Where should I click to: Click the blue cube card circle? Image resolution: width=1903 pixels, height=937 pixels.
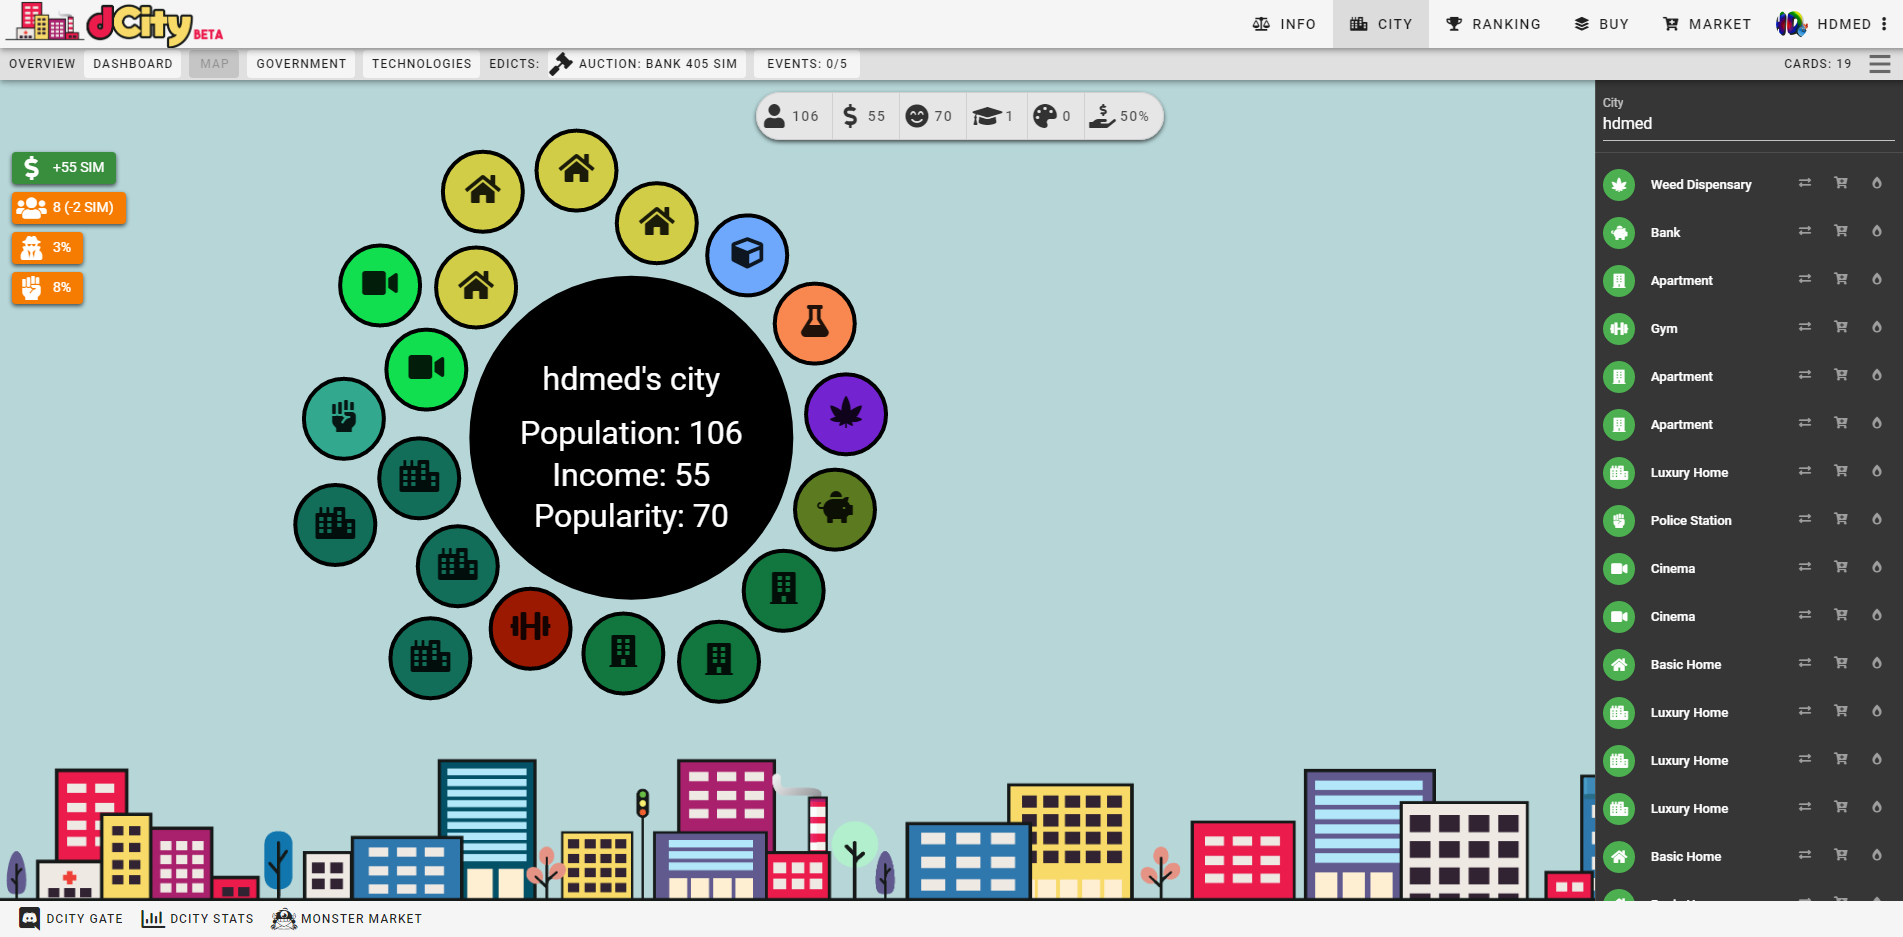[747, 255]
